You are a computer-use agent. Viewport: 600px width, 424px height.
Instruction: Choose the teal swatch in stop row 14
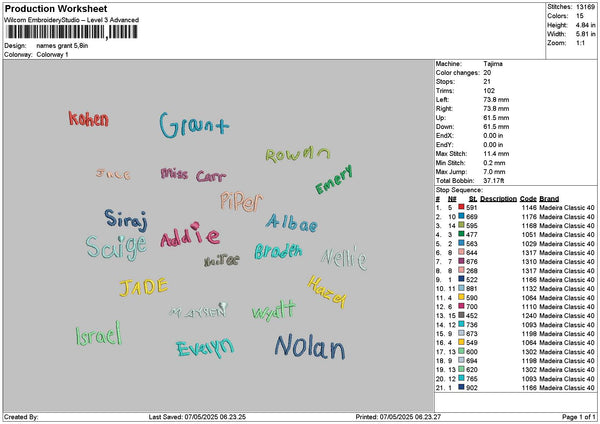click(x=461, y=324)
